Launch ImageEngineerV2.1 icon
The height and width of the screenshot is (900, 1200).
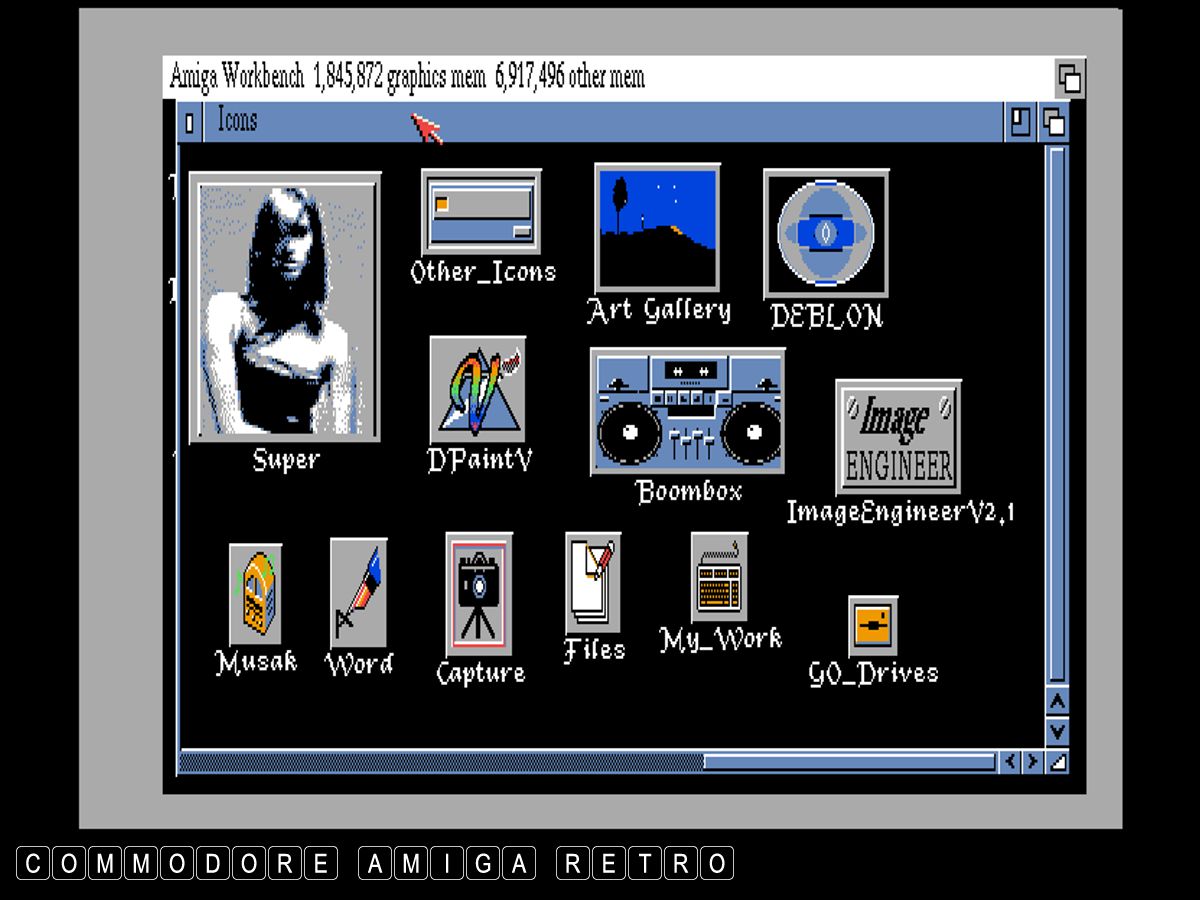pyautogui.click(x=898, y=437)
